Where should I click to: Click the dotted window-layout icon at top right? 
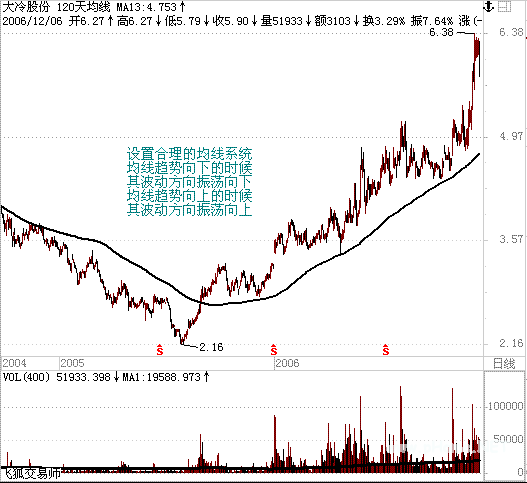[504, 7]
